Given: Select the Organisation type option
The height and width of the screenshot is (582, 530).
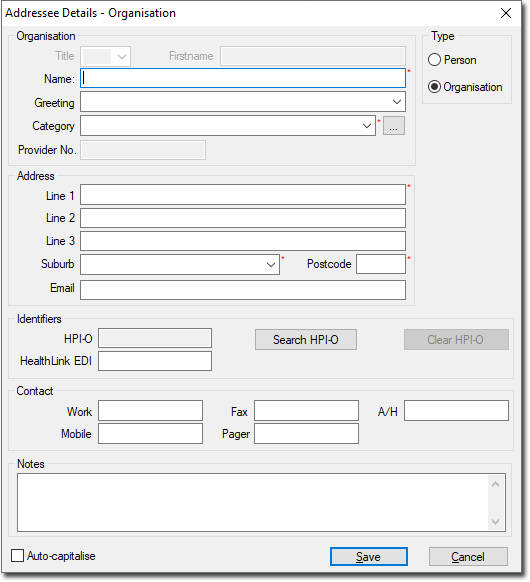Looking at the screenshot, I should 434,87.
